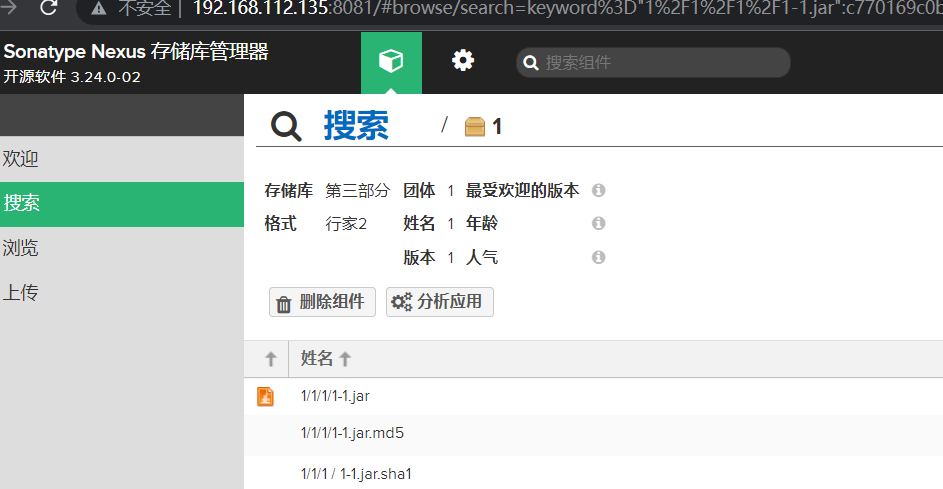Click the orange jar file icon
This screenshot has height=489, width=943.
coord(265,396)
